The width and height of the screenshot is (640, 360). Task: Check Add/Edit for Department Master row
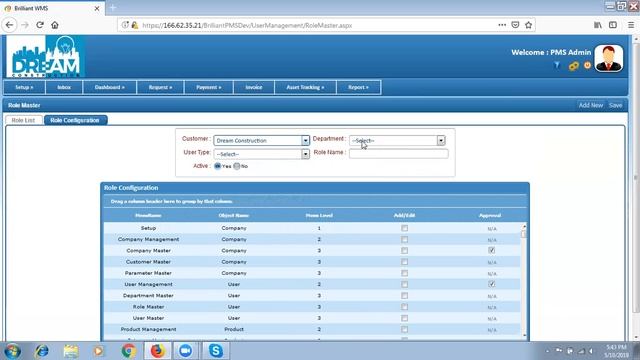[x=404, y=296]
